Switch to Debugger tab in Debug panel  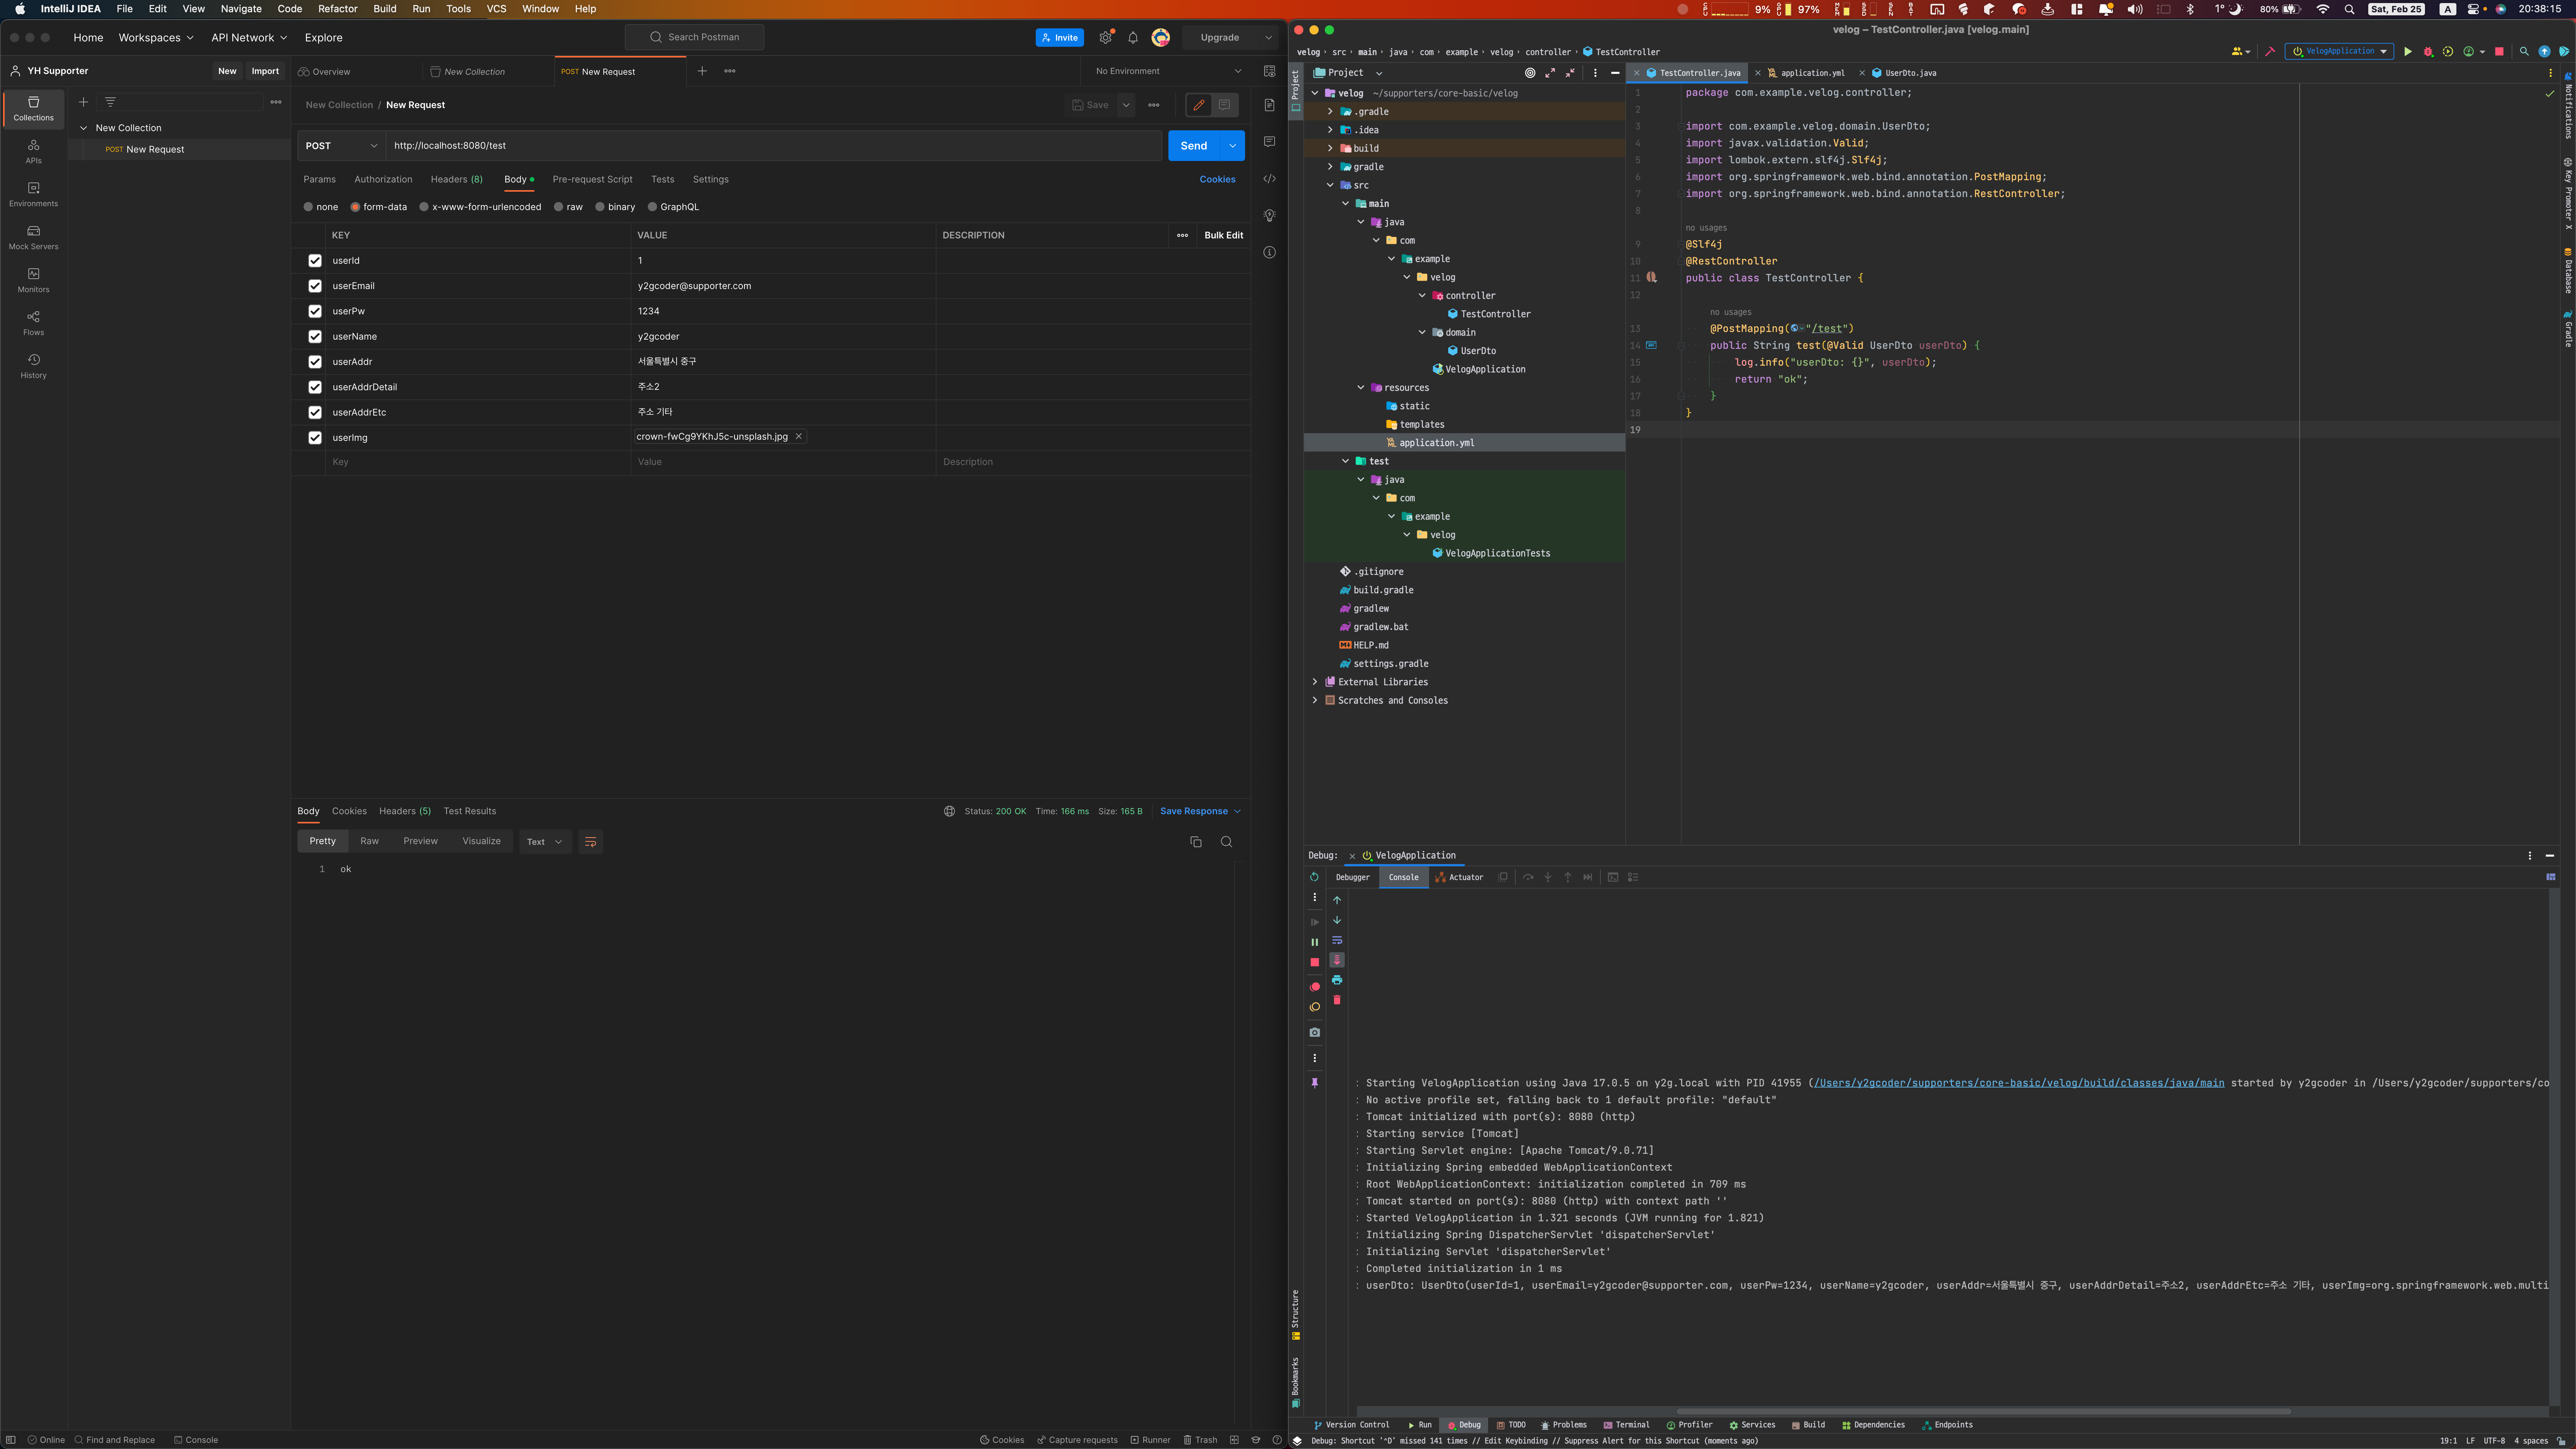pos(1352,877)
